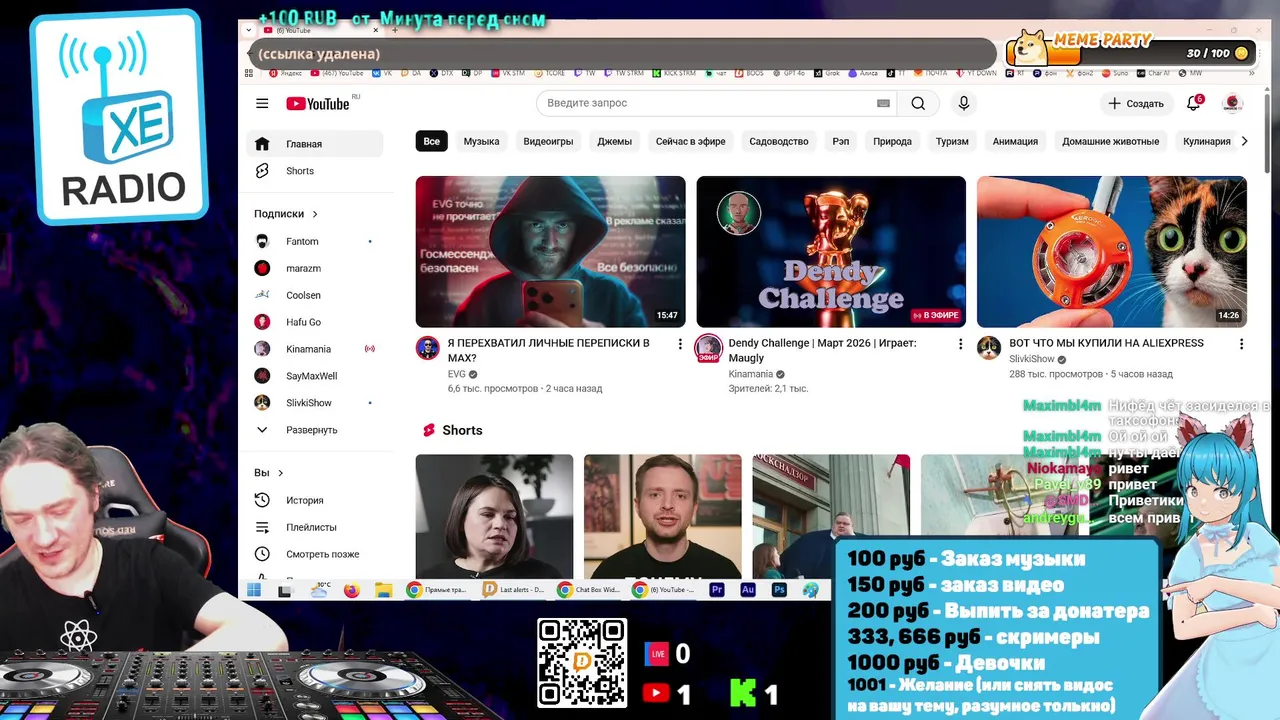Open YouTube notifications bell

coord(1193,103)
